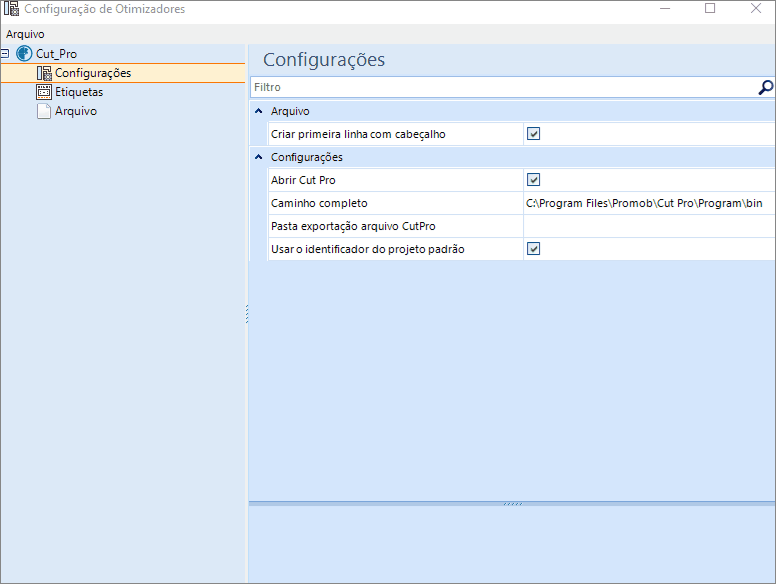Viewport: 776px width, 584px height.
Task: Select Arquivo item in the side tree
Action: point(76,111)
